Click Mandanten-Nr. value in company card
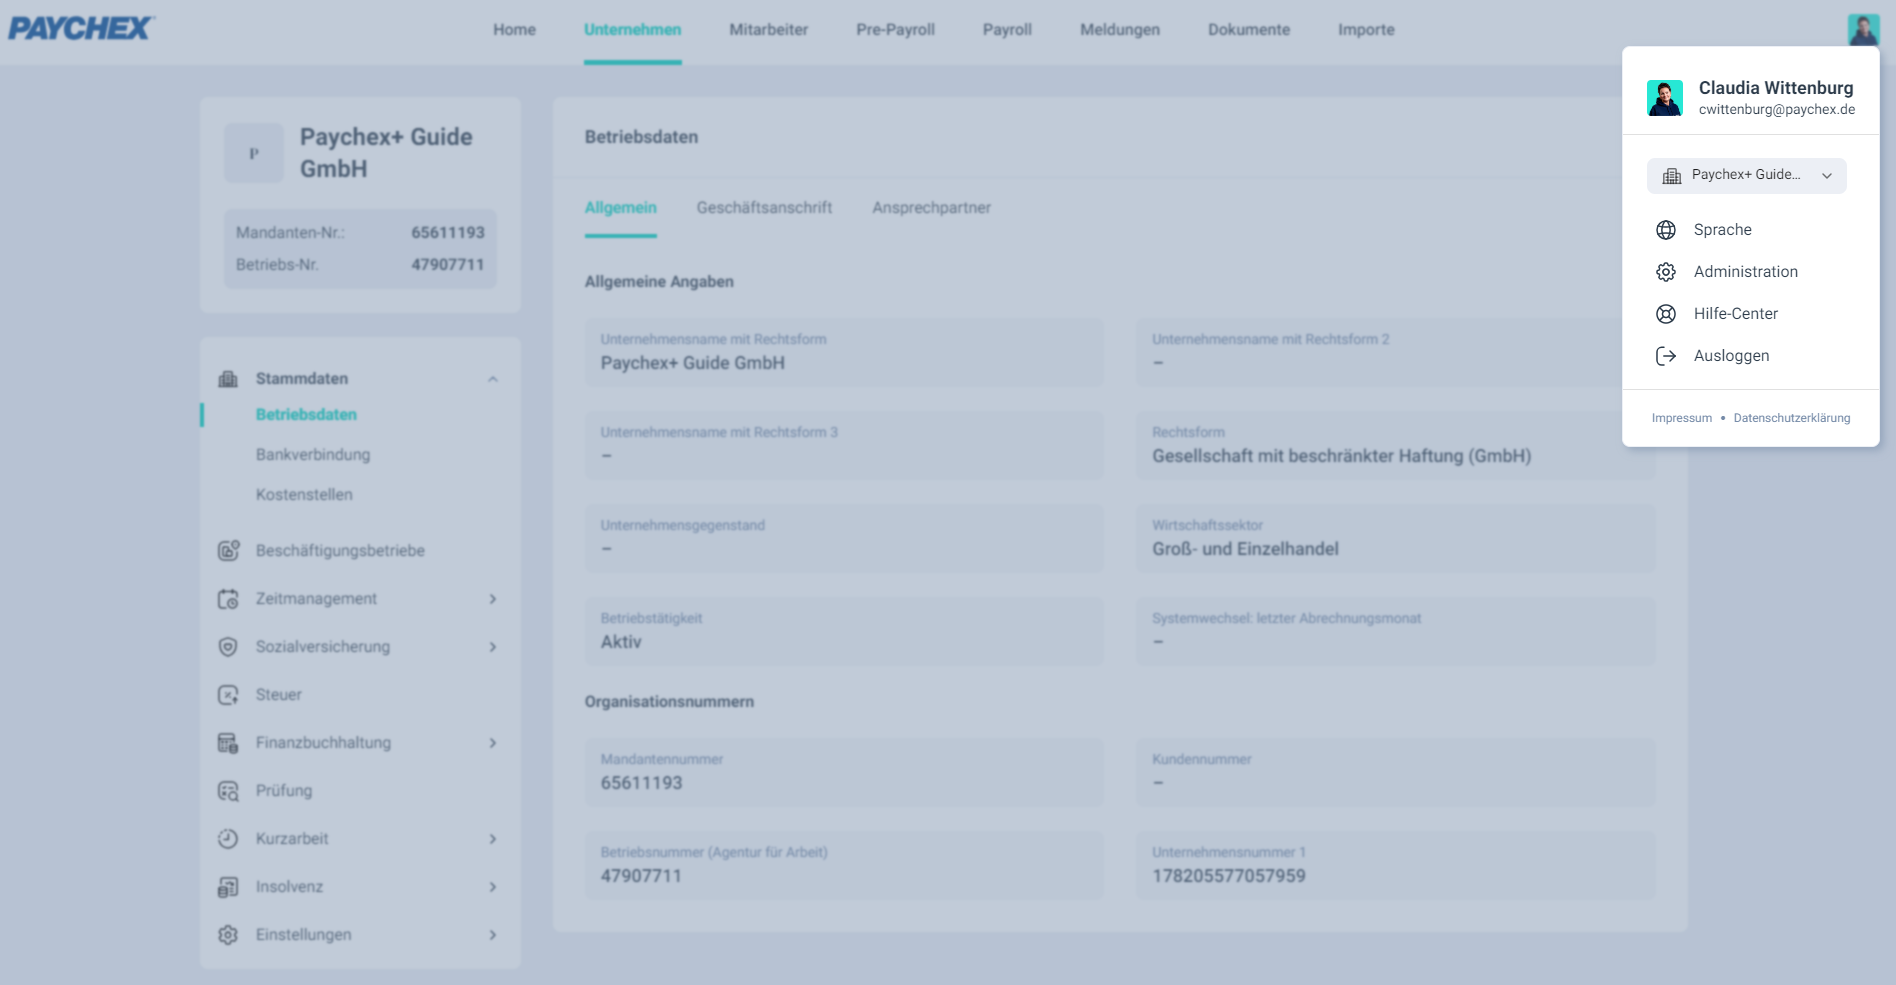 (448, 233)
